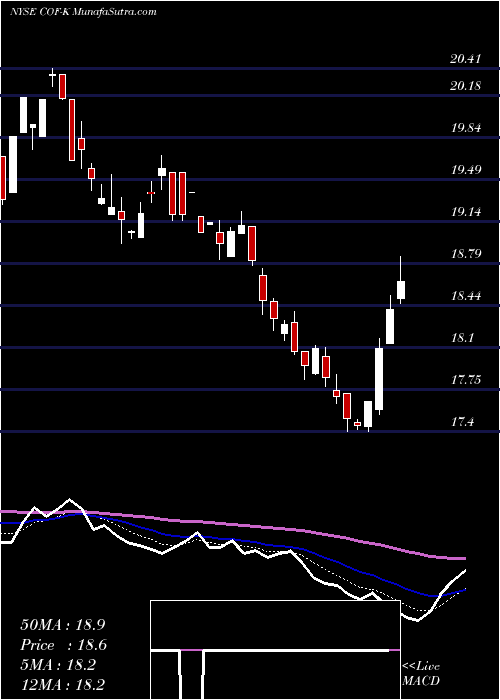Click the 18.44 price label
Image resolution: width=500 pixels, height=700 pixels.
point(466,296)
